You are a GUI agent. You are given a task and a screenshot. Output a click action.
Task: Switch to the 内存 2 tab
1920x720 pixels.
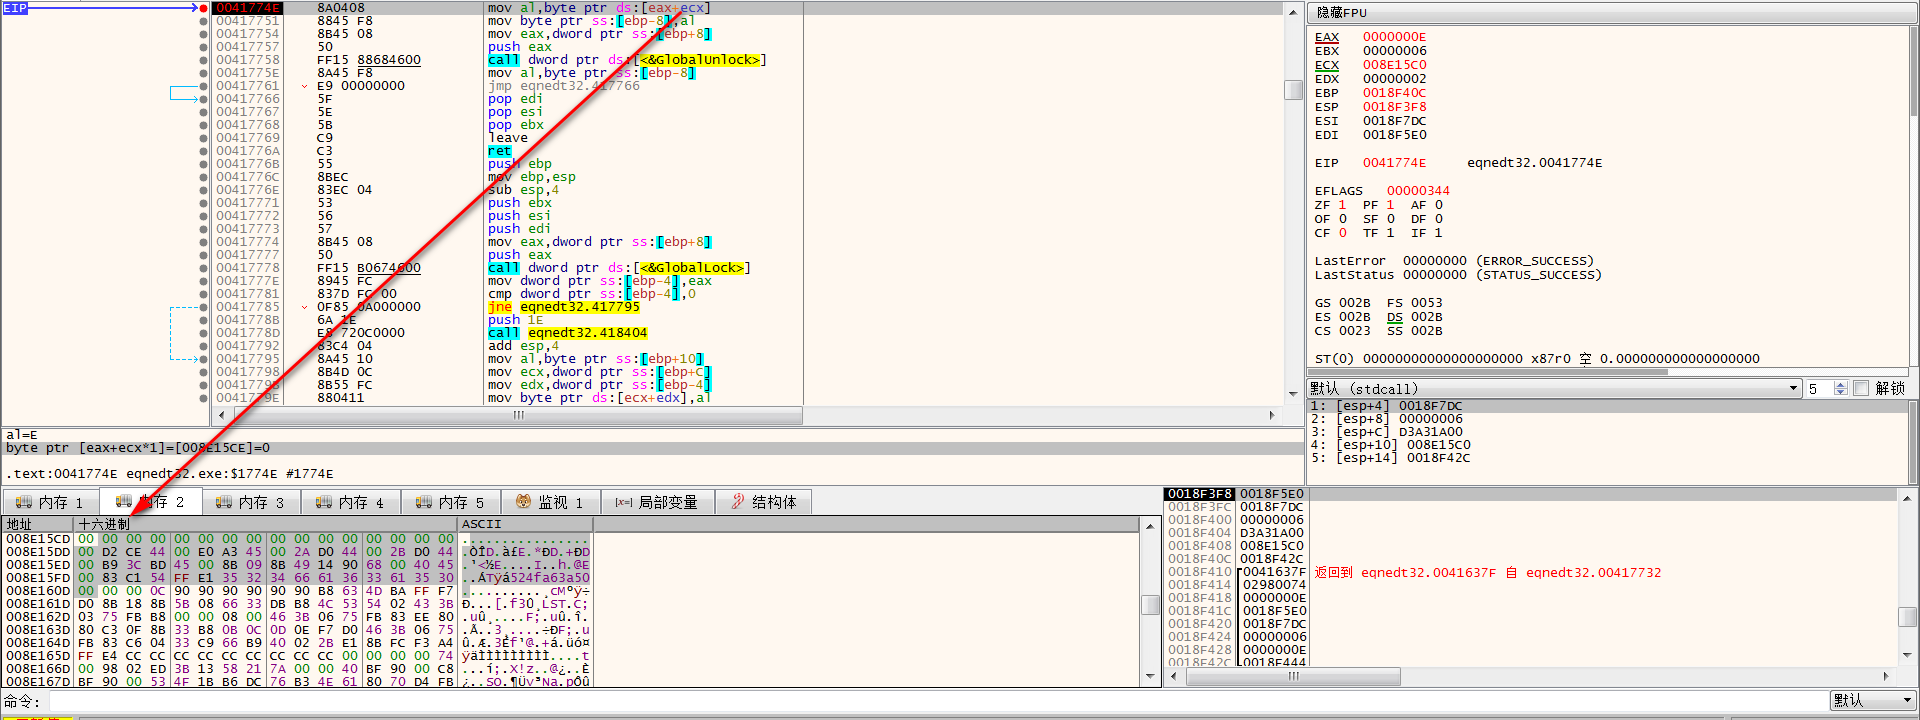152,502
